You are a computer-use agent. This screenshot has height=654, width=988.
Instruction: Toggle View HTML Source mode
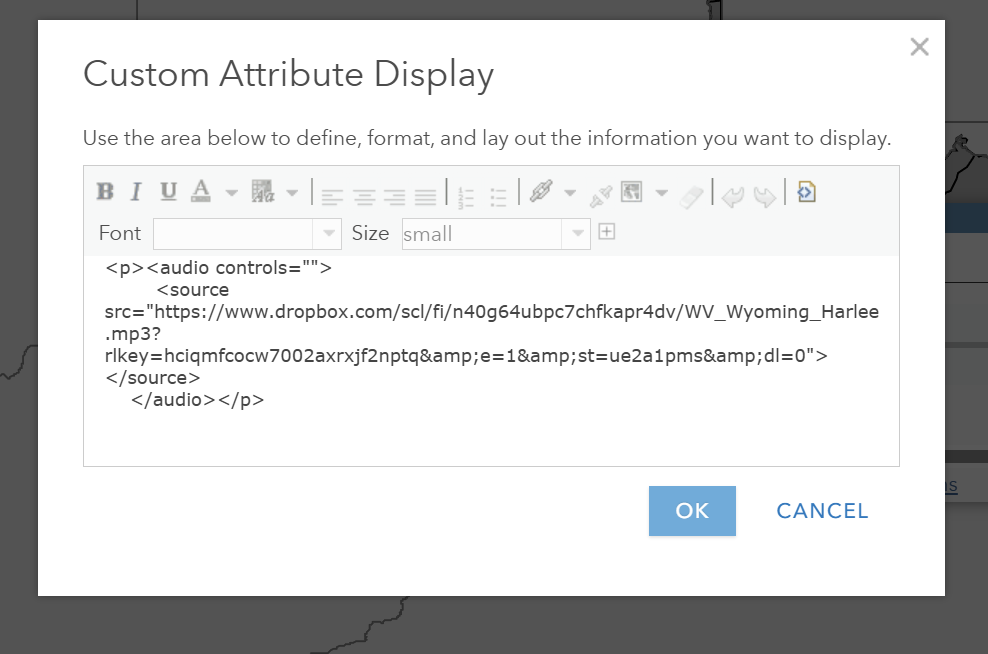pyautogui.click(x=807, y=192)
